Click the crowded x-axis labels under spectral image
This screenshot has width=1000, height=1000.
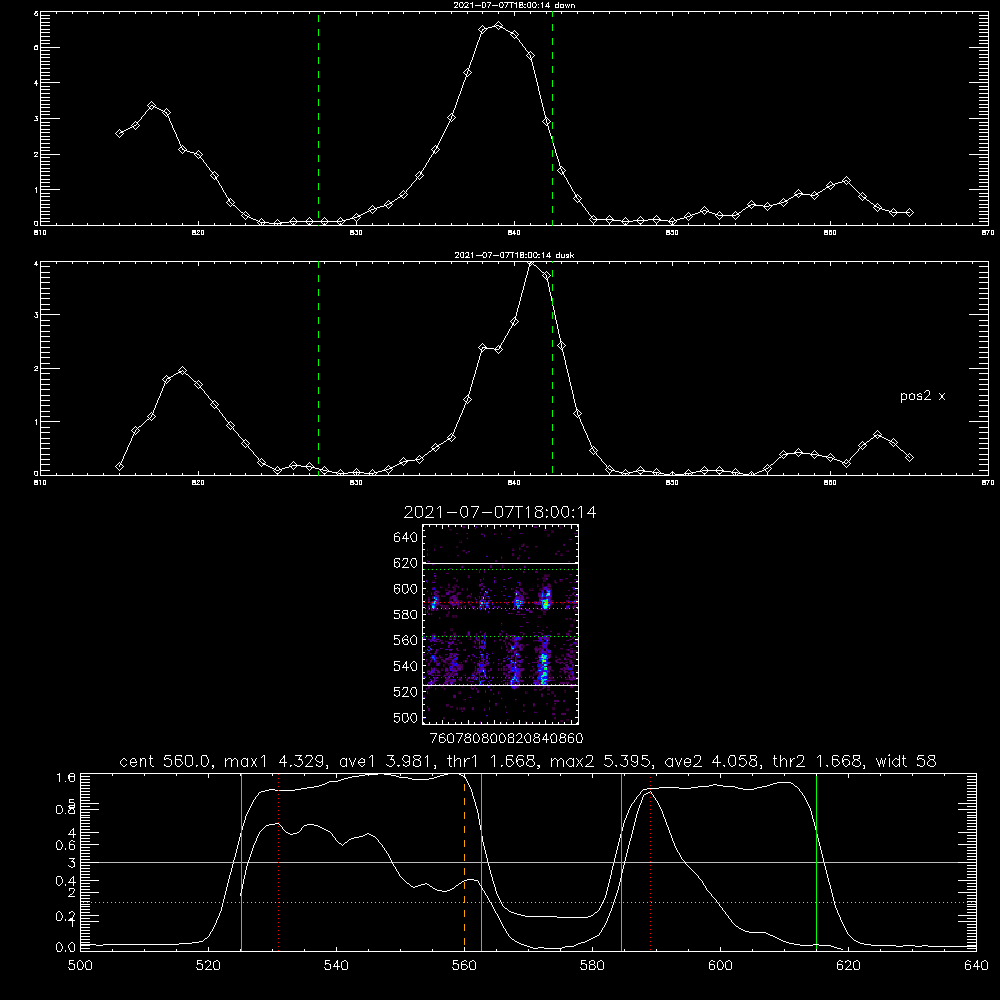click(506, 739)
